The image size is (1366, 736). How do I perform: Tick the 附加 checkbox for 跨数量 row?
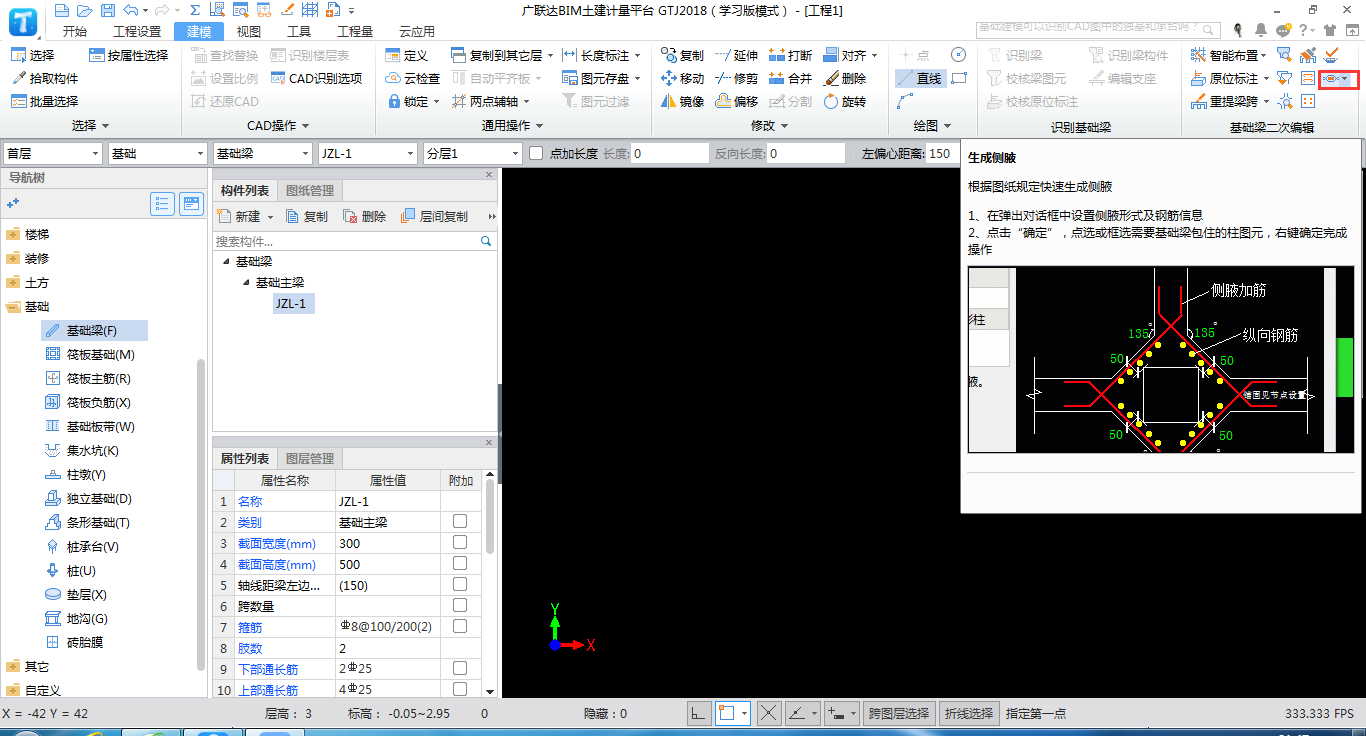point(460,605)
